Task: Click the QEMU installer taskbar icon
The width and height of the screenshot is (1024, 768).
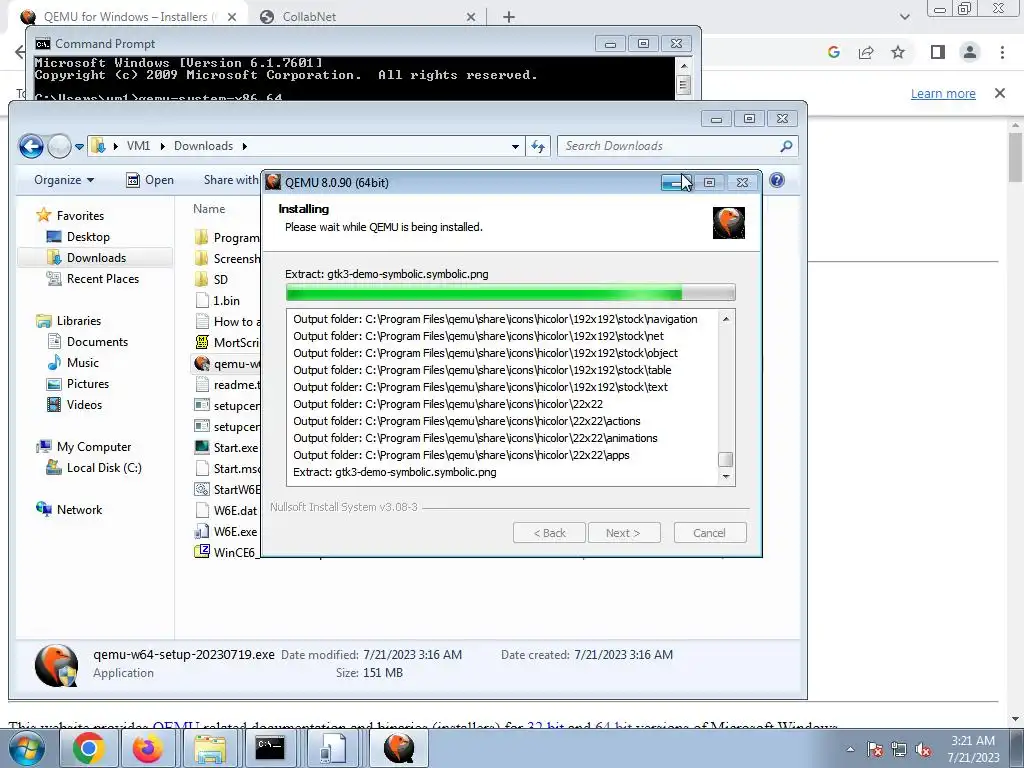Action: [x=398, y=748]
